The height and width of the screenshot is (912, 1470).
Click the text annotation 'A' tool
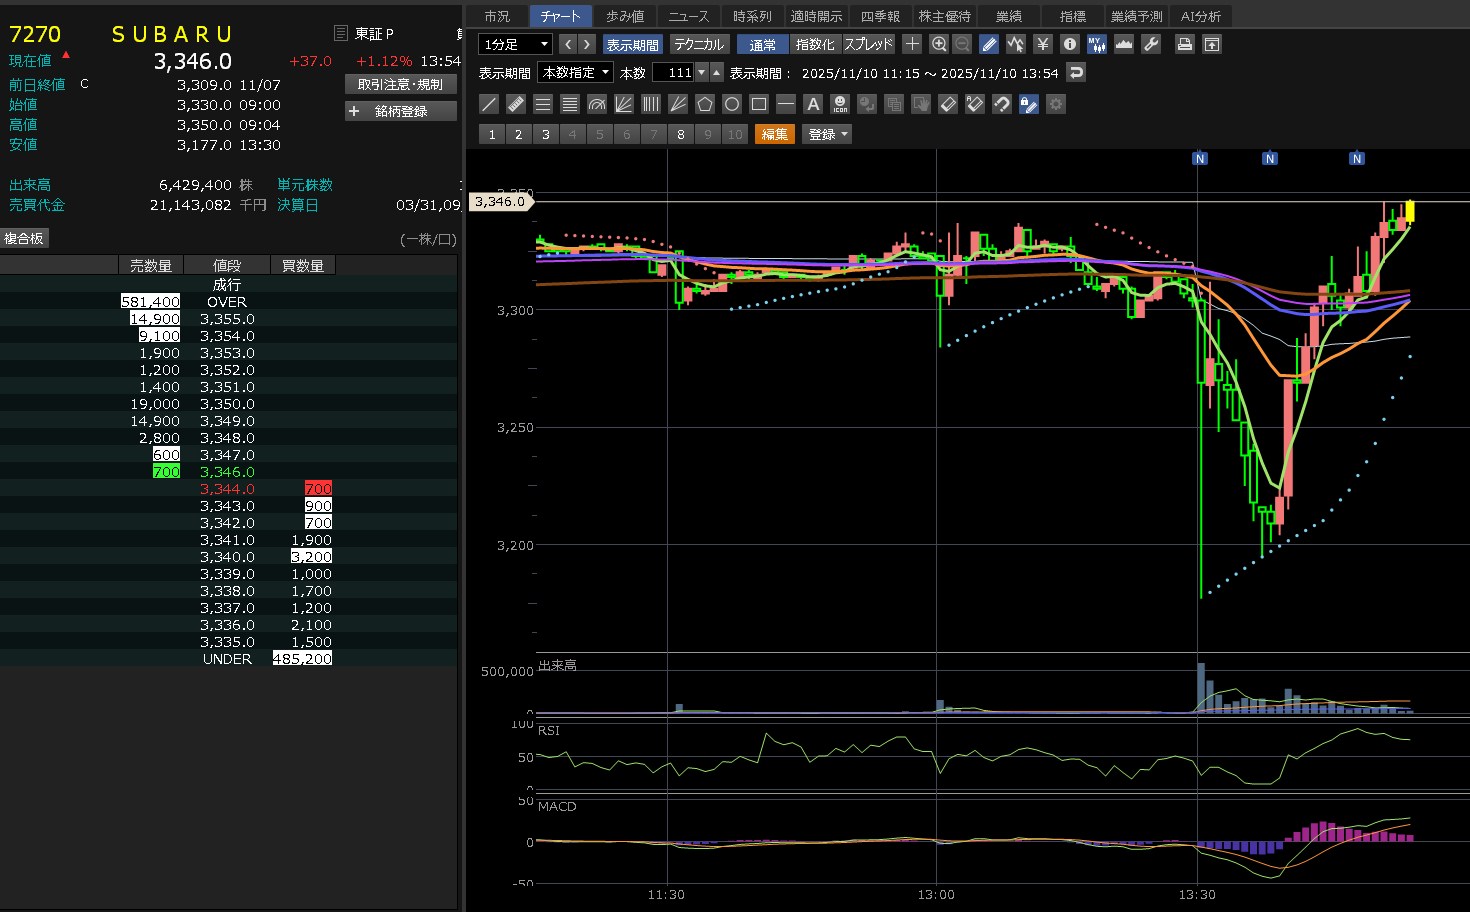pos(813,104)
